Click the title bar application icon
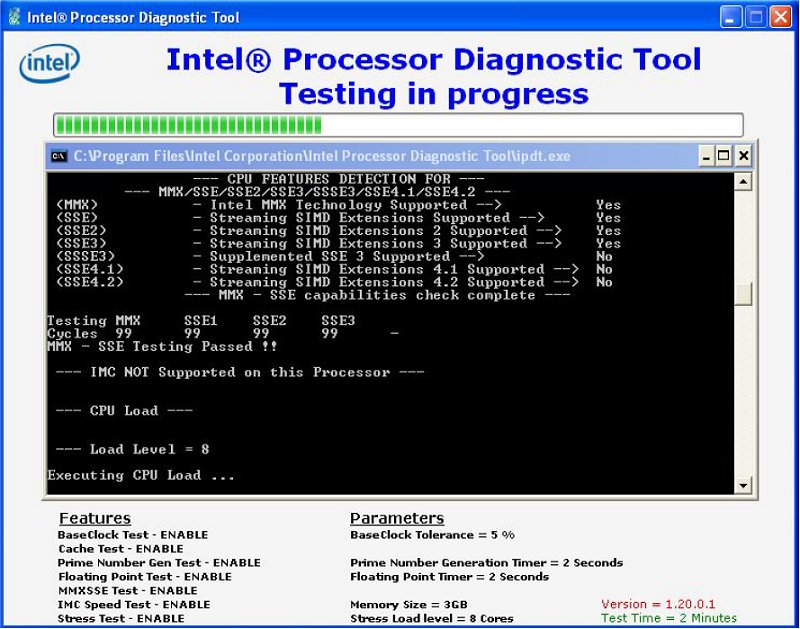Image resolution: width=800 pixels, height=629 pixels. (x=14, y=16)
